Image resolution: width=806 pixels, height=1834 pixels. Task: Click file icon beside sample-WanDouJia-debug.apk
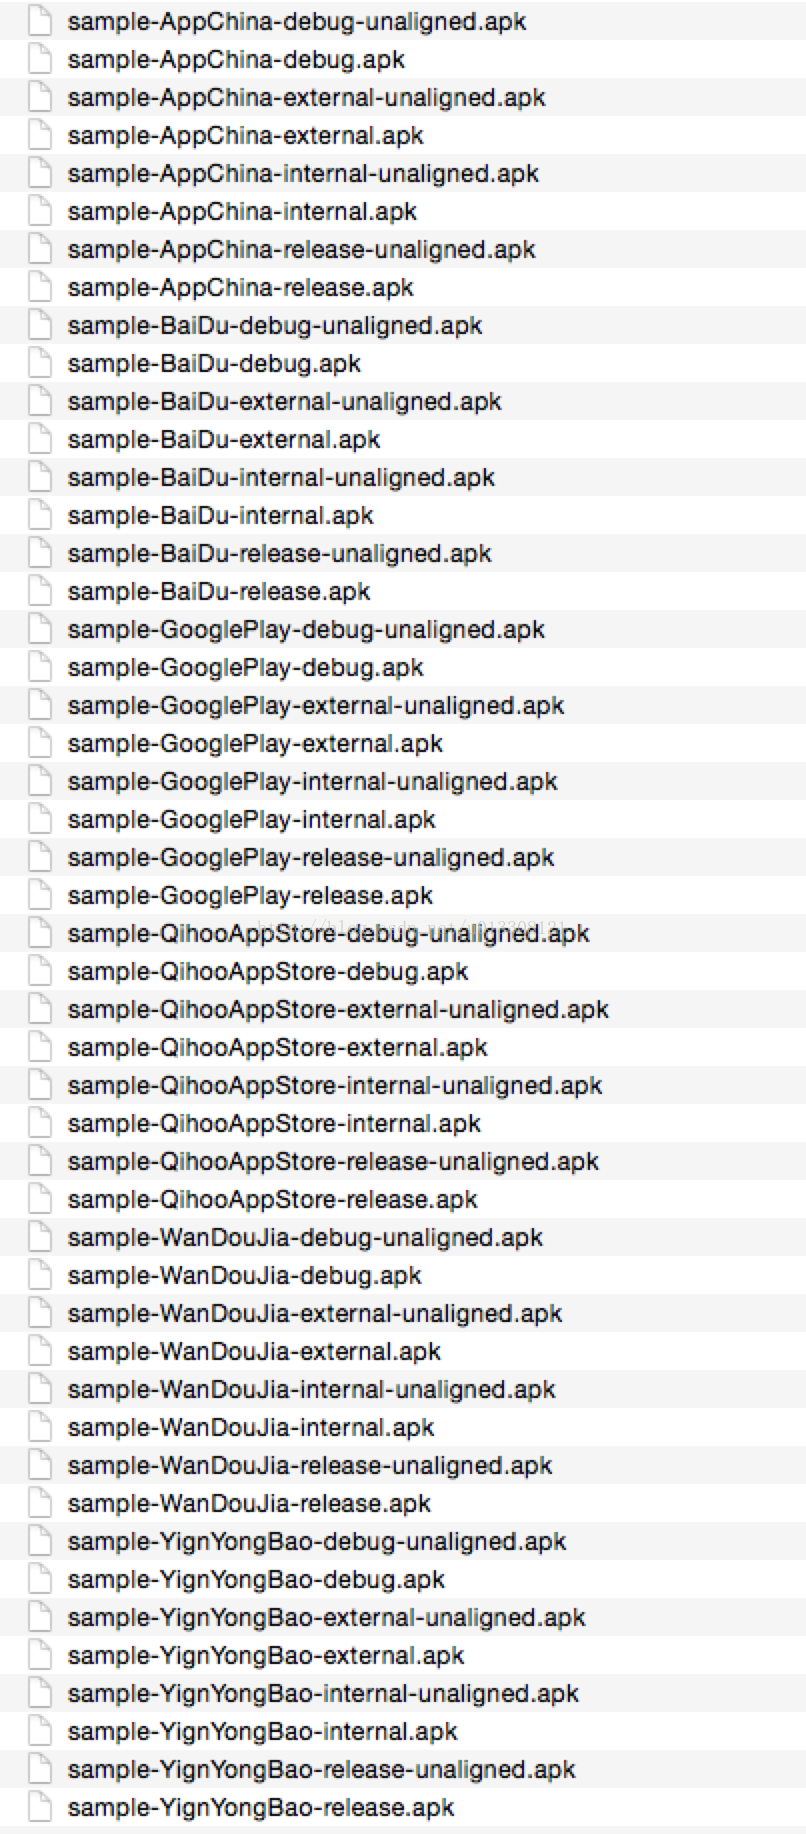[x=40, y=1275]
